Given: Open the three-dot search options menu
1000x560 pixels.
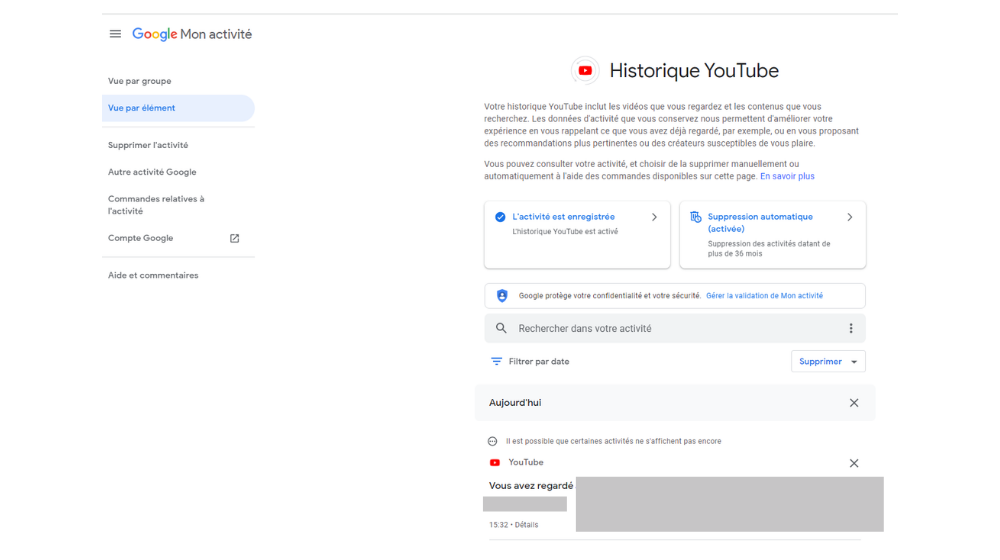Looking at the screenshot, I should pos(851,328).
